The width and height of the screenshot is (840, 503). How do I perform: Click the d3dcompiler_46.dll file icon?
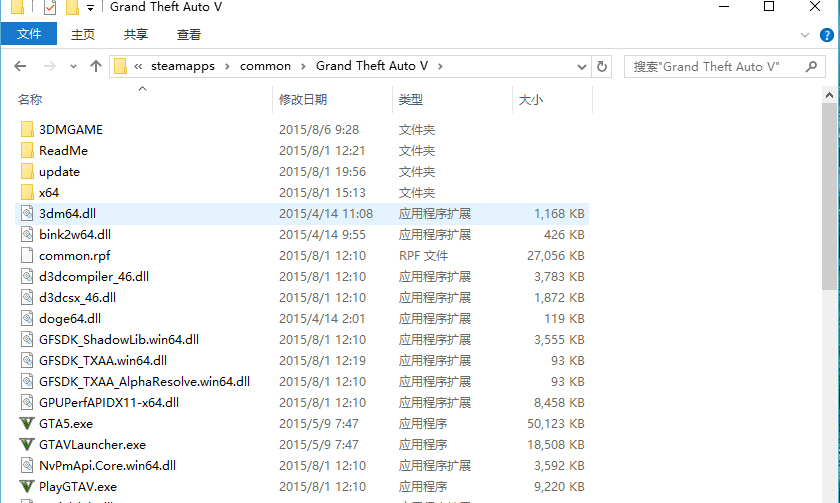[27, 276]
